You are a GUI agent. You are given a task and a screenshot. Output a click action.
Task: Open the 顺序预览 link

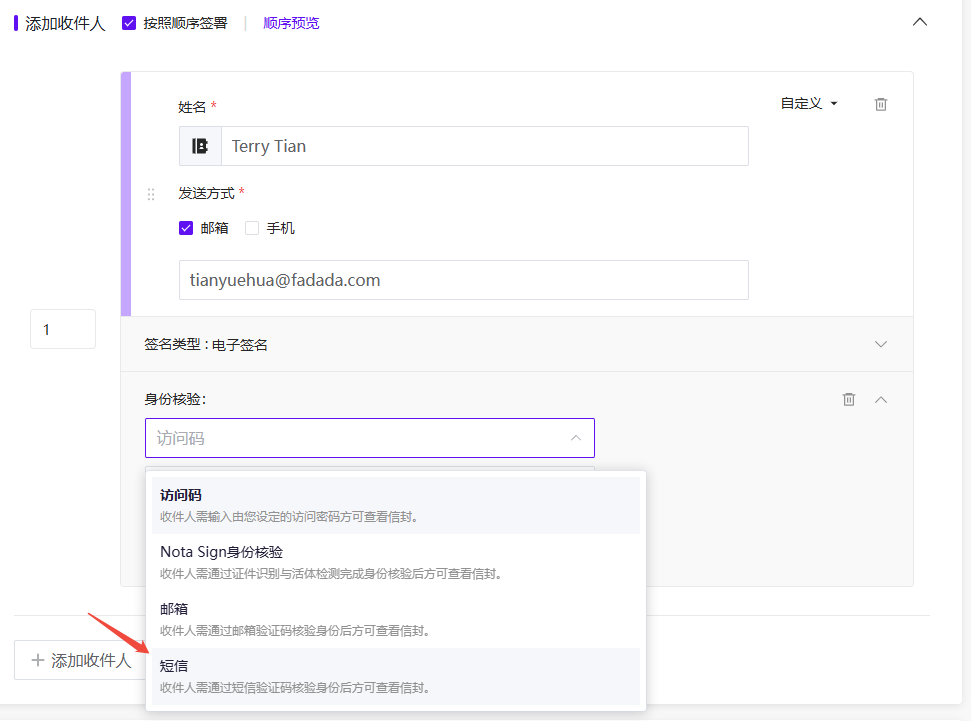(291, 24)
